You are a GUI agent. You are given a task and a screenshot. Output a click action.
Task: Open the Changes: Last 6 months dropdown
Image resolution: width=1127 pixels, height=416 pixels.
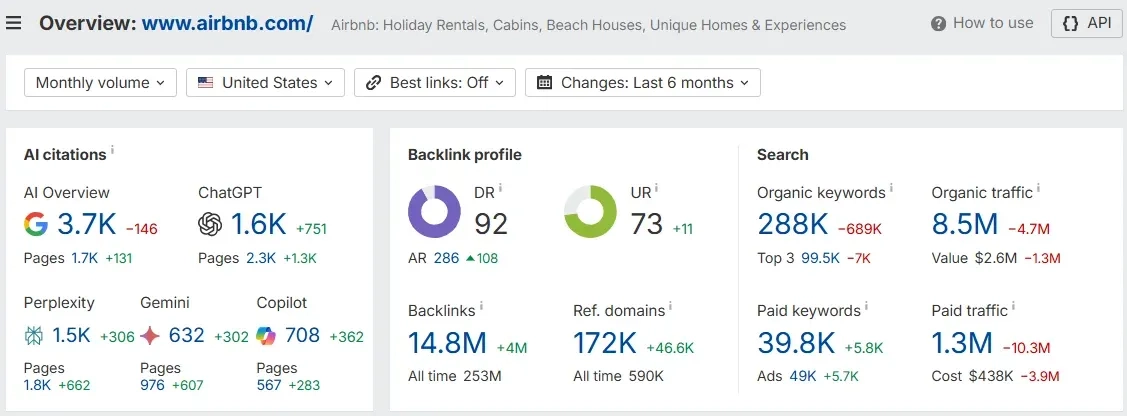coord(643,83)
